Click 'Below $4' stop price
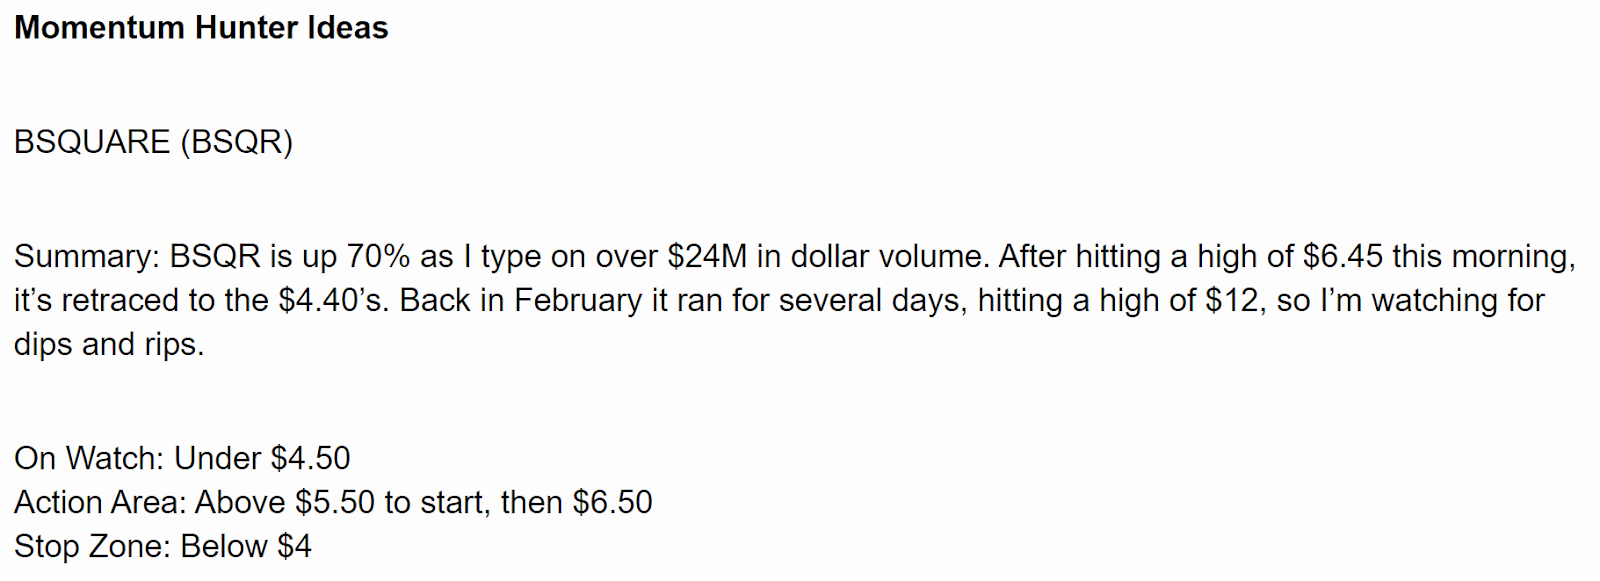This screenshot has width=1600, height=581. click(x=246, y=547)
